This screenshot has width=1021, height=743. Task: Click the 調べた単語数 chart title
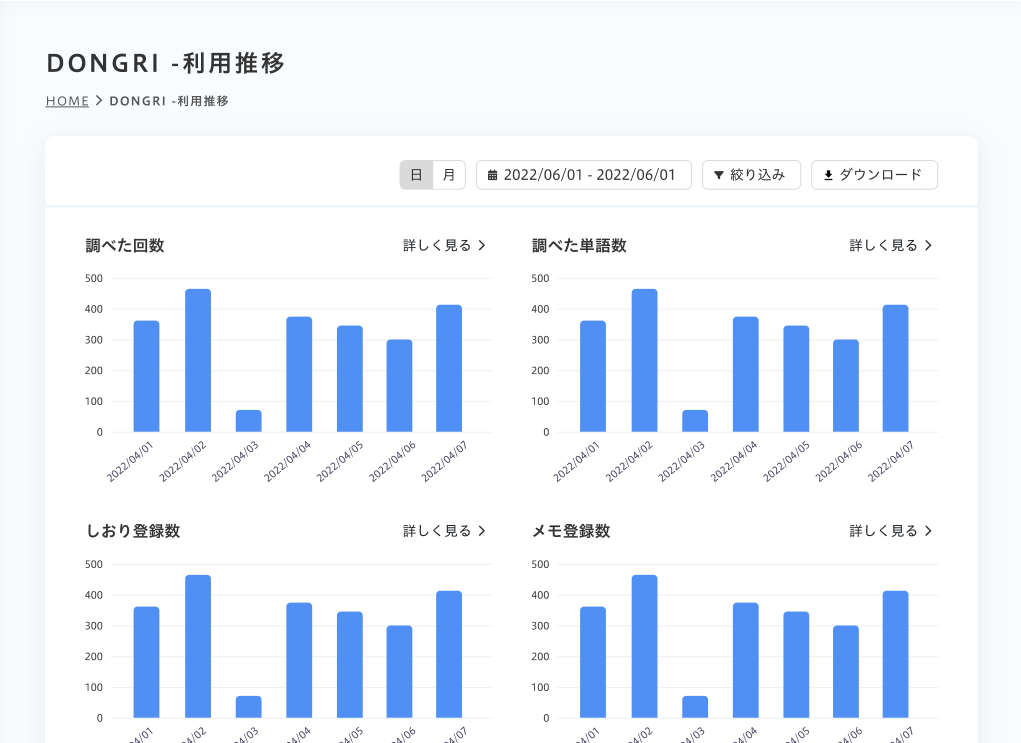click(580, 245)
